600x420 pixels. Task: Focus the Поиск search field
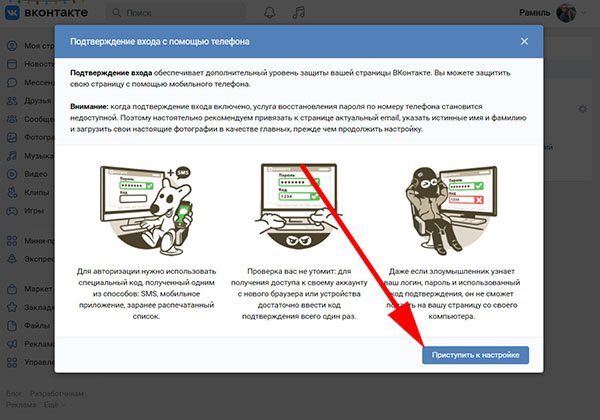point(175,13)
